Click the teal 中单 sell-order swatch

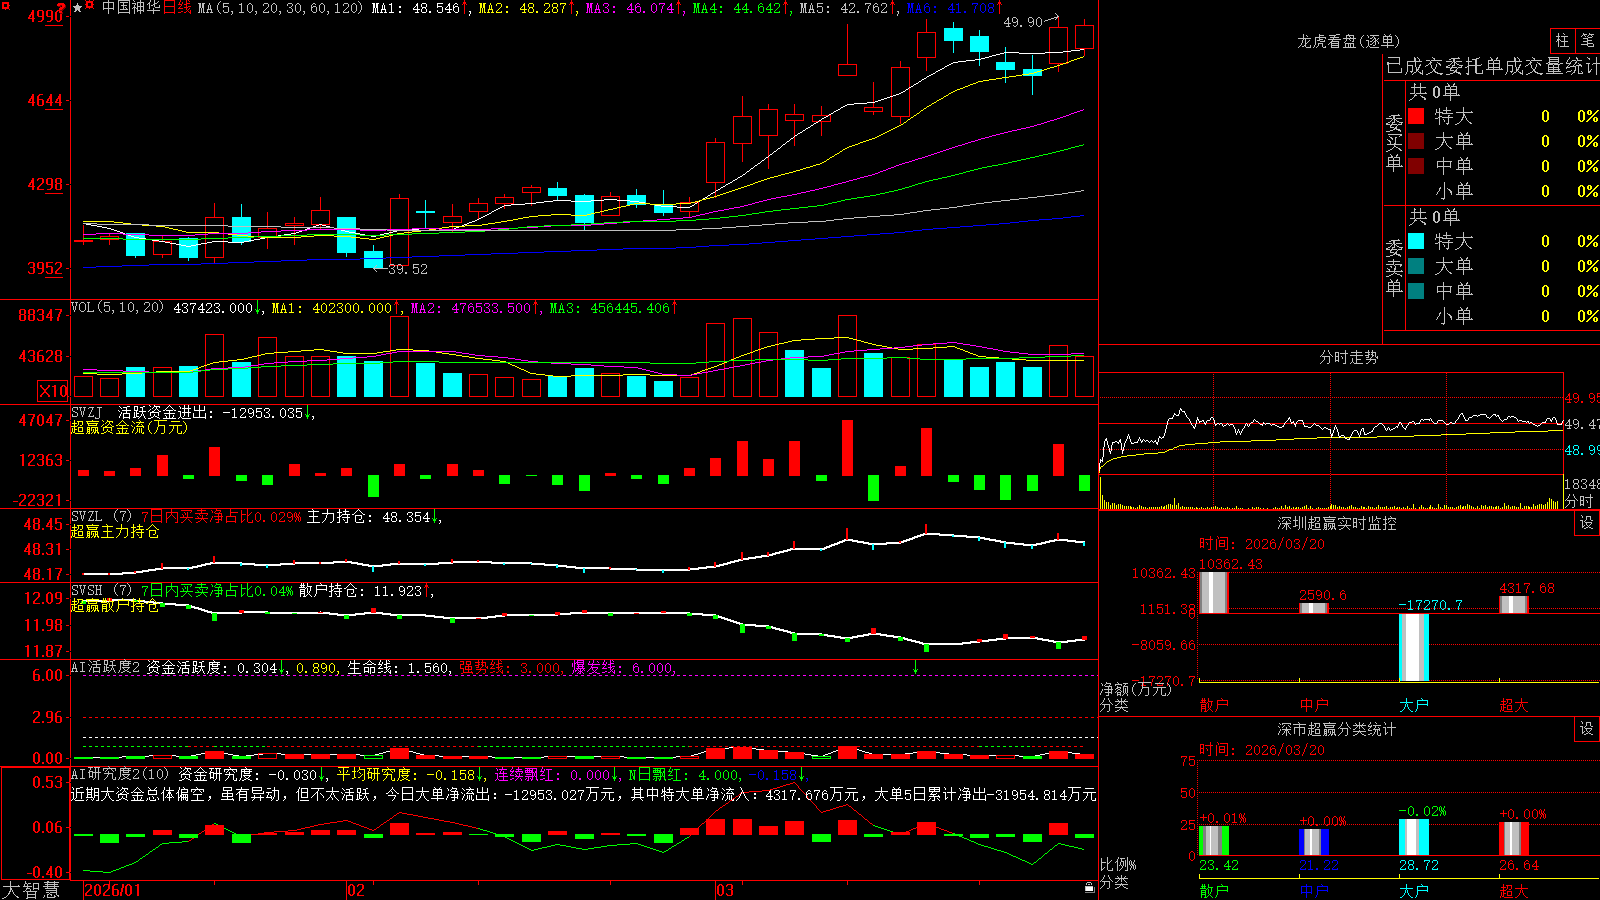pyautogui.click(x=1416, y=291)
